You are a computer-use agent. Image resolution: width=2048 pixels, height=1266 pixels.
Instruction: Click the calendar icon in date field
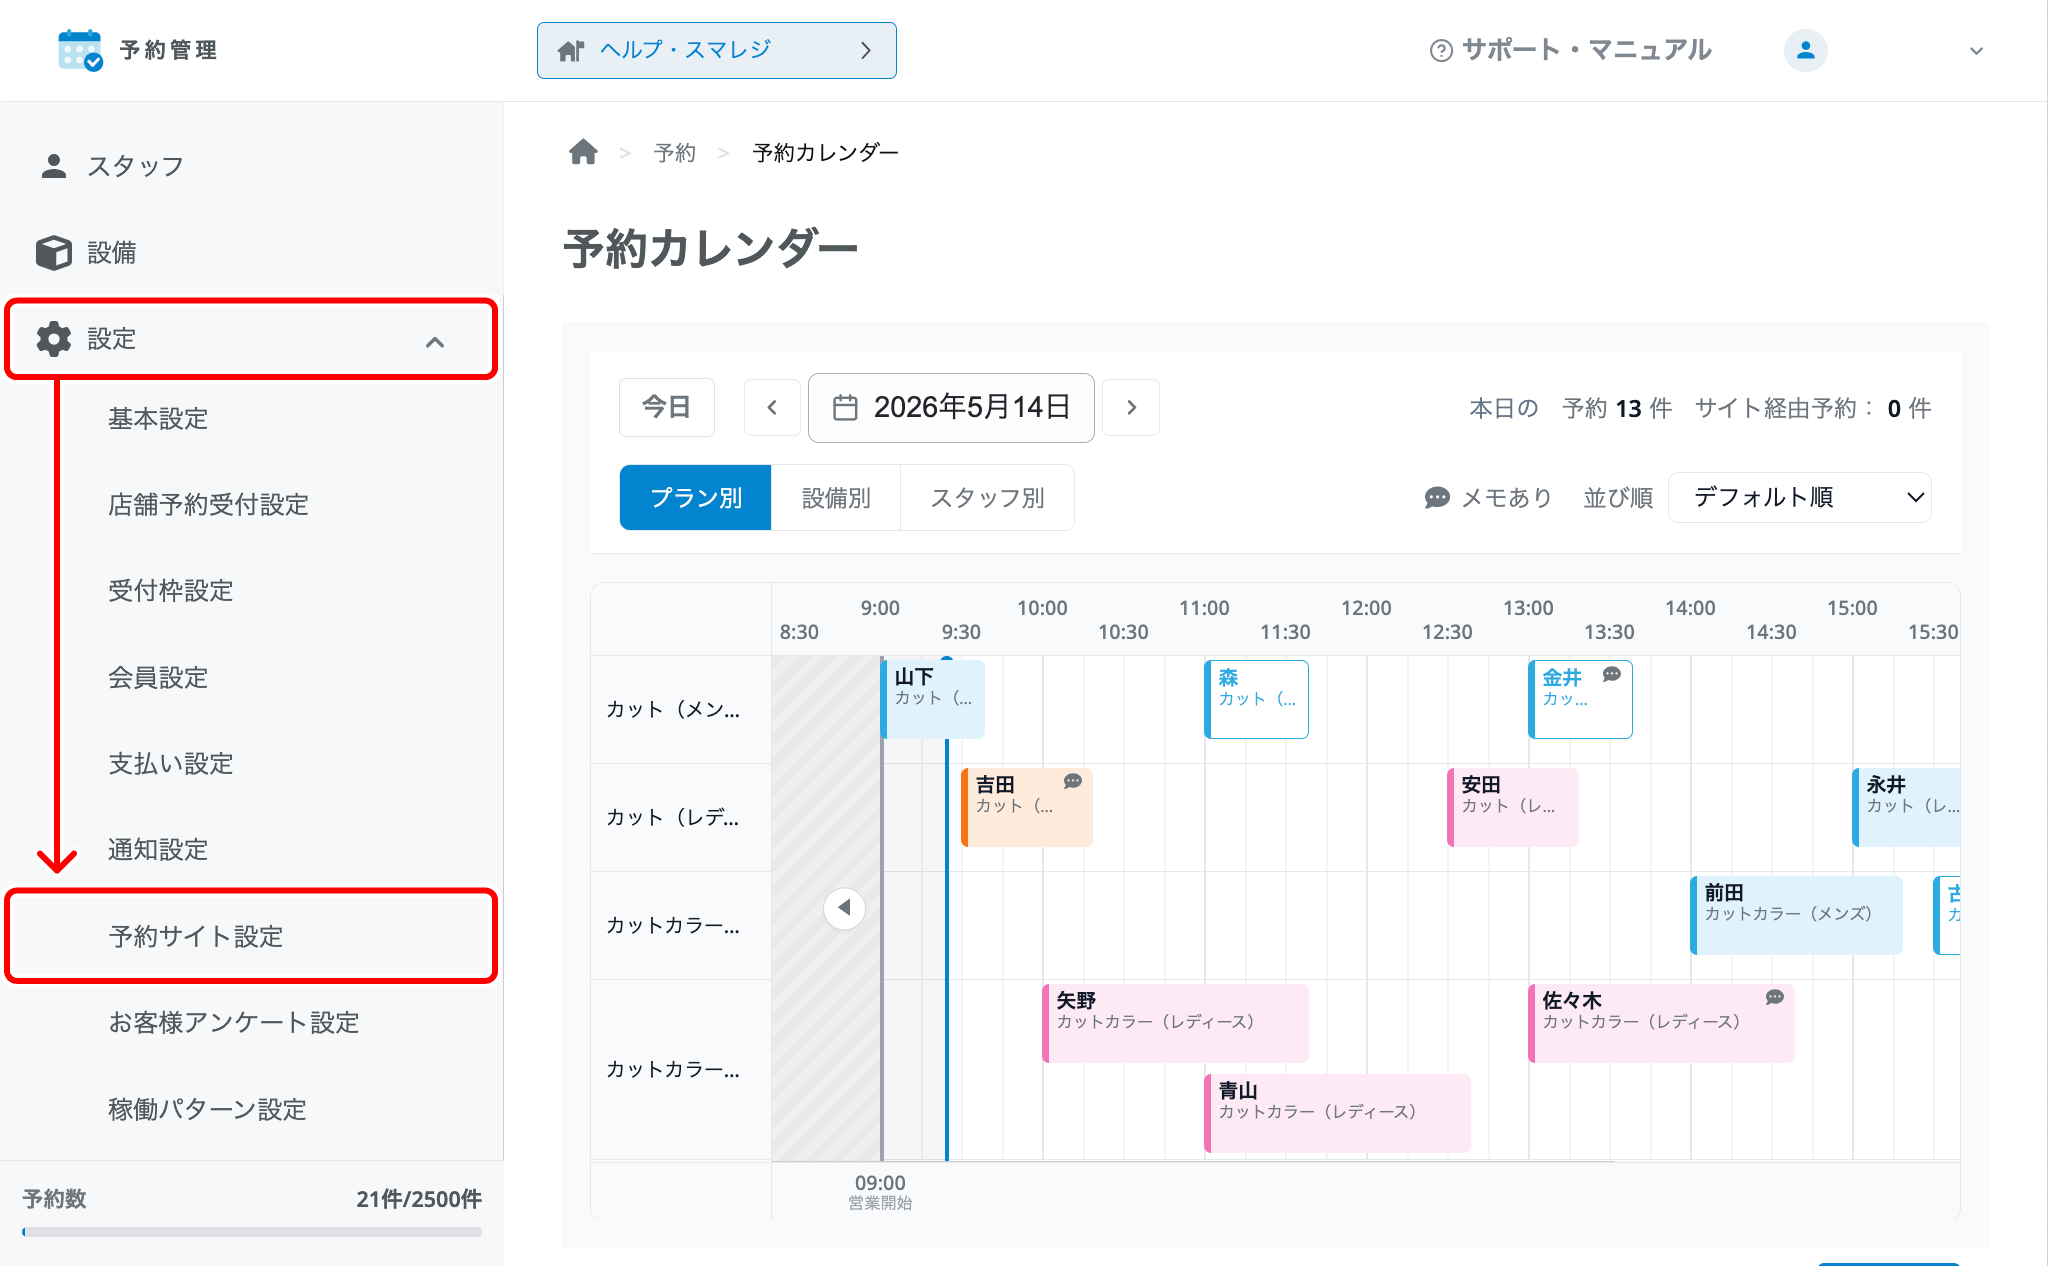click(845, 407)
